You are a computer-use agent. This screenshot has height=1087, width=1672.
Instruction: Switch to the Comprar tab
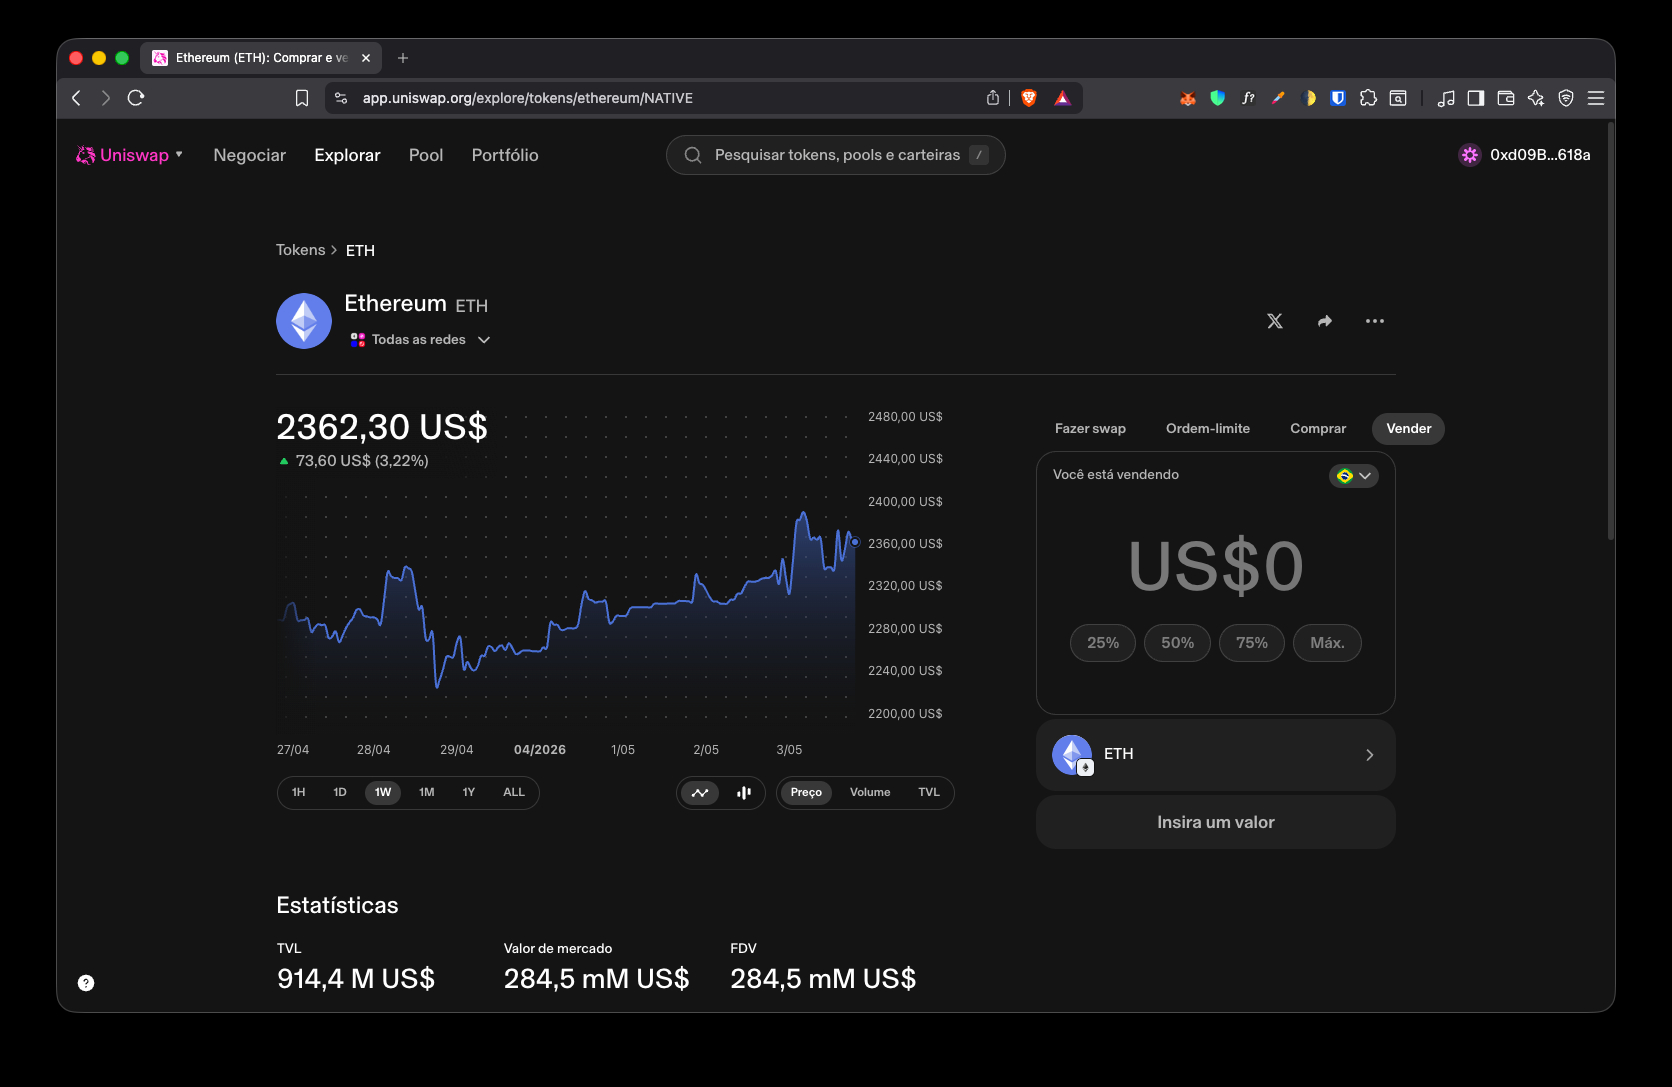pos(1318,429)
